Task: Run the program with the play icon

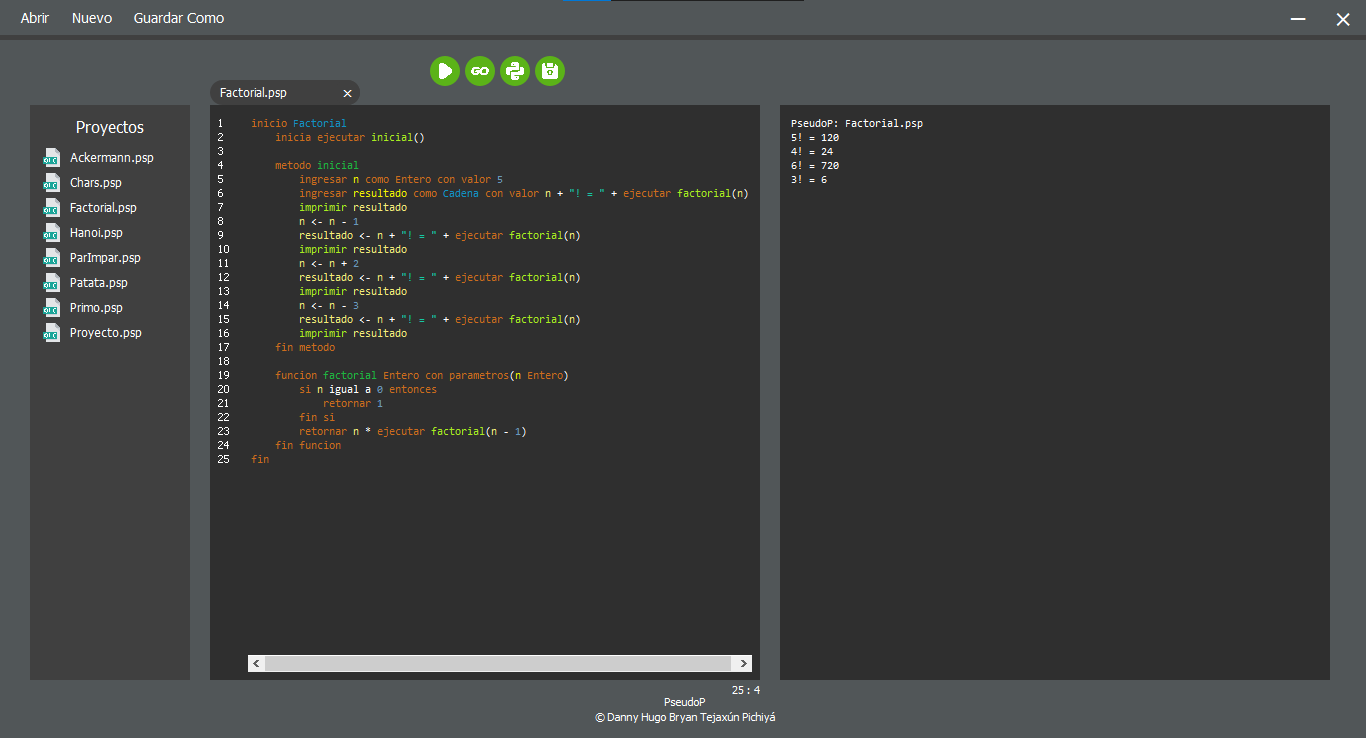Action: point(445,71)
